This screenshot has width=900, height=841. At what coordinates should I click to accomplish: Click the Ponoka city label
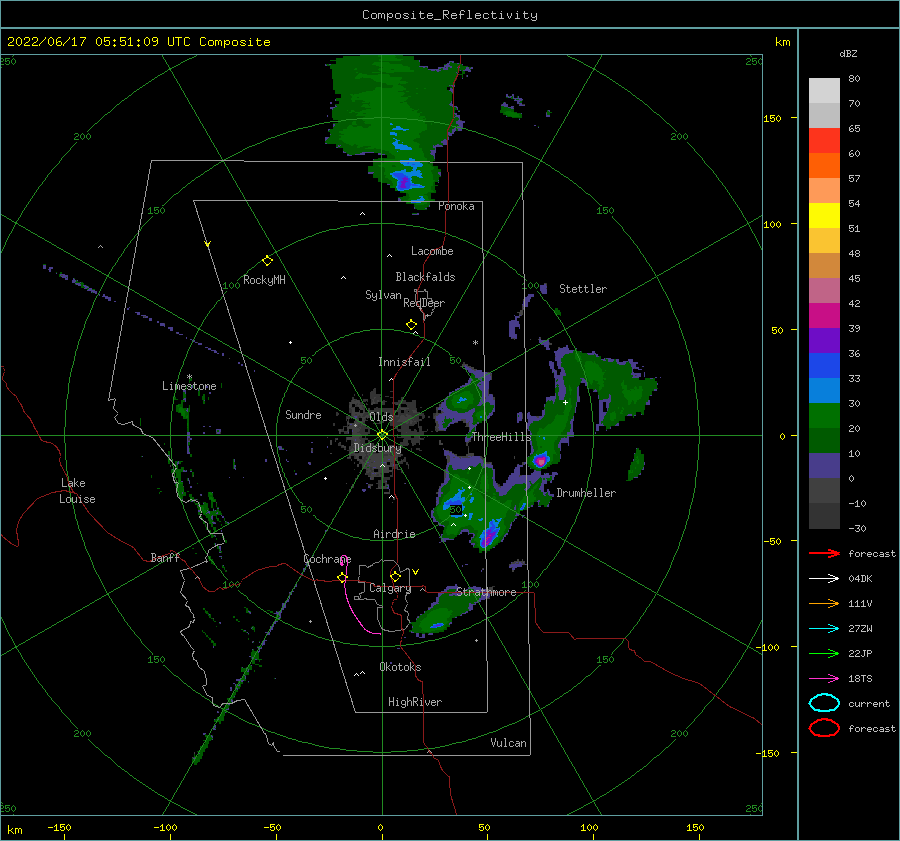456,206
